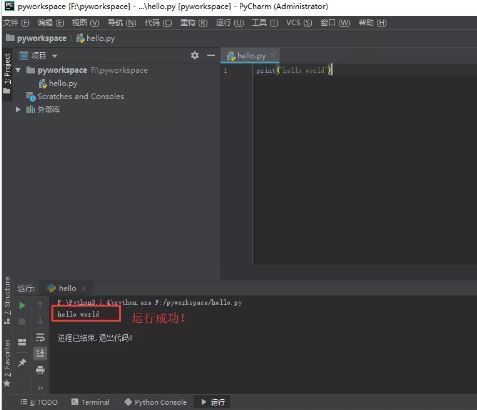This screenshot has width=477, height=410.
Task: Toggle the 1: Project side panel
Action: 7,73
